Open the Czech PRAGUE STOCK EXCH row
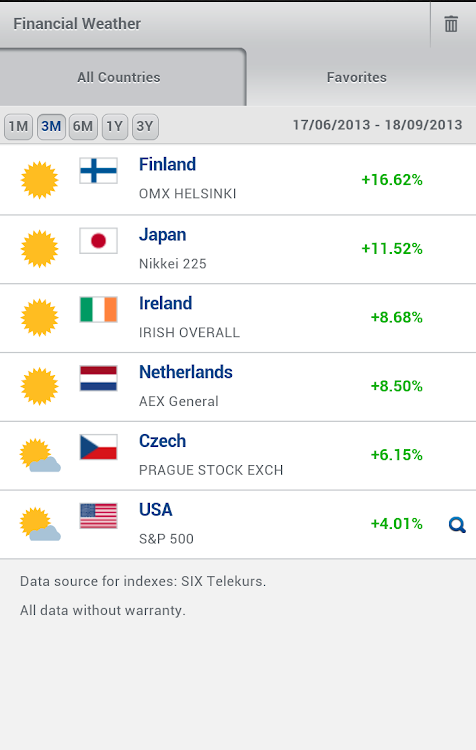 point(238,455)
